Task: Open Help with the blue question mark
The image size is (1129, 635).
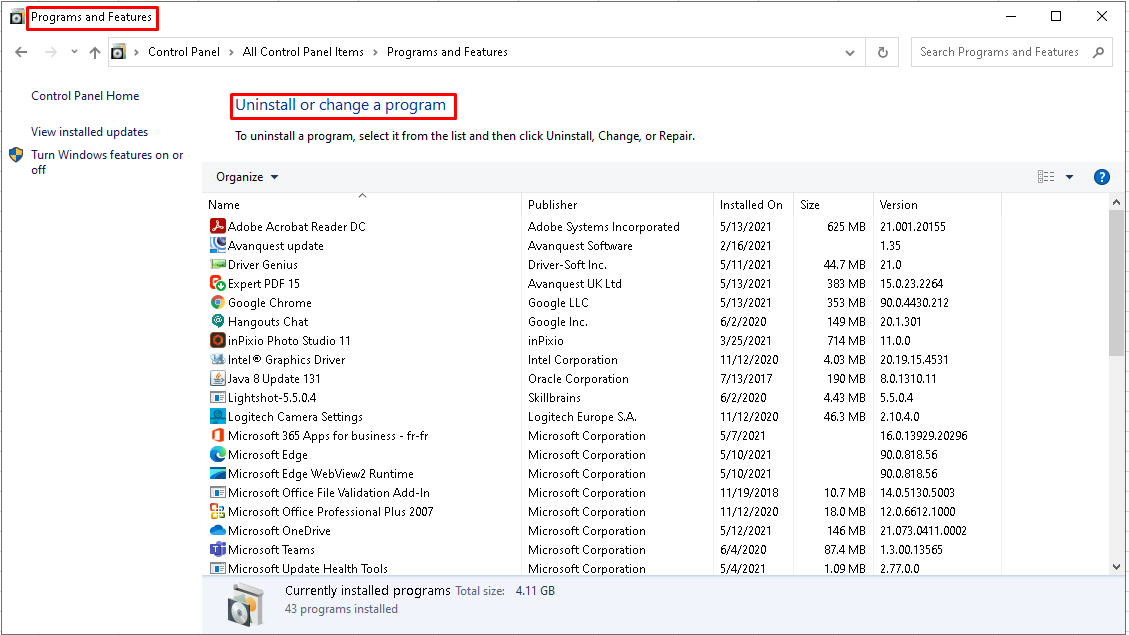Action: coord(1102,177)
